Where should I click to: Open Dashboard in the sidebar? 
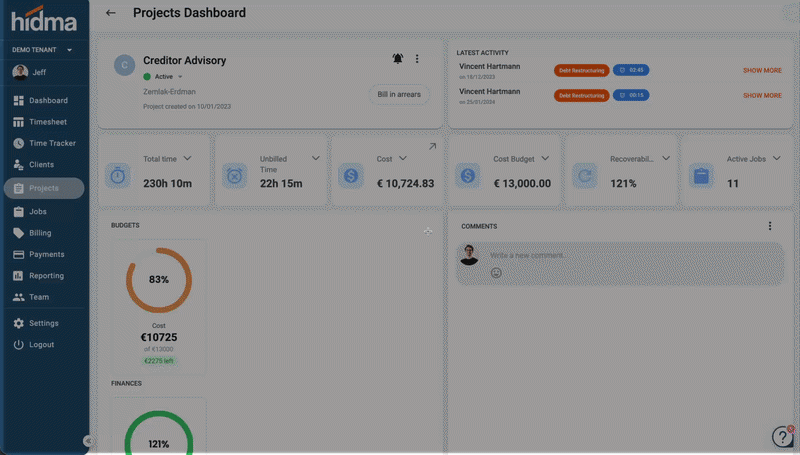(x=44, y=100)
